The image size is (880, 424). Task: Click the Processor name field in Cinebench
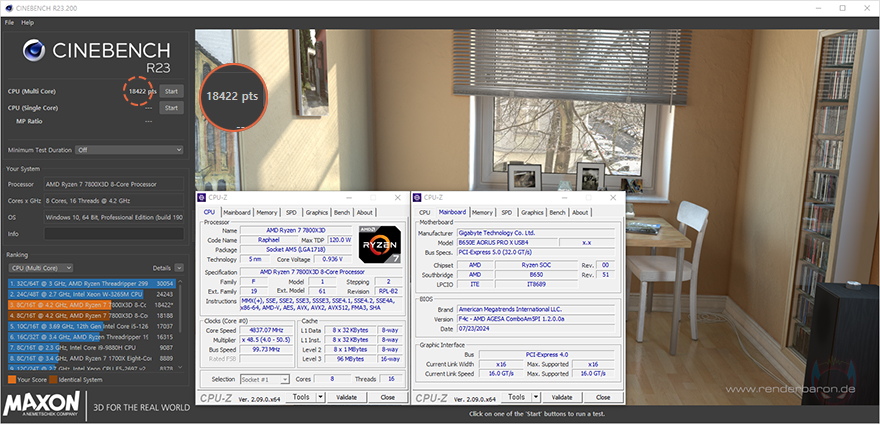tap(114, 184)
